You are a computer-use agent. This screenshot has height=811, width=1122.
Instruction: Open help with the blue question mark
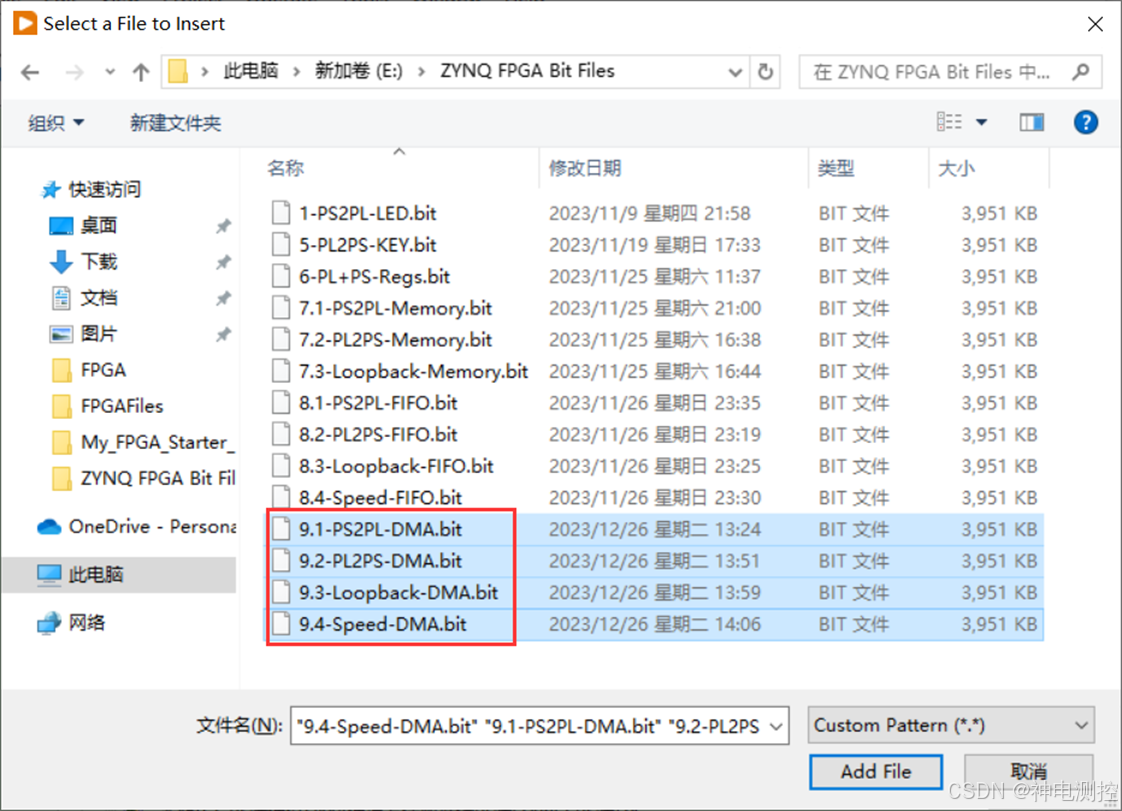pyautogui.click(x=1086, y=122)
